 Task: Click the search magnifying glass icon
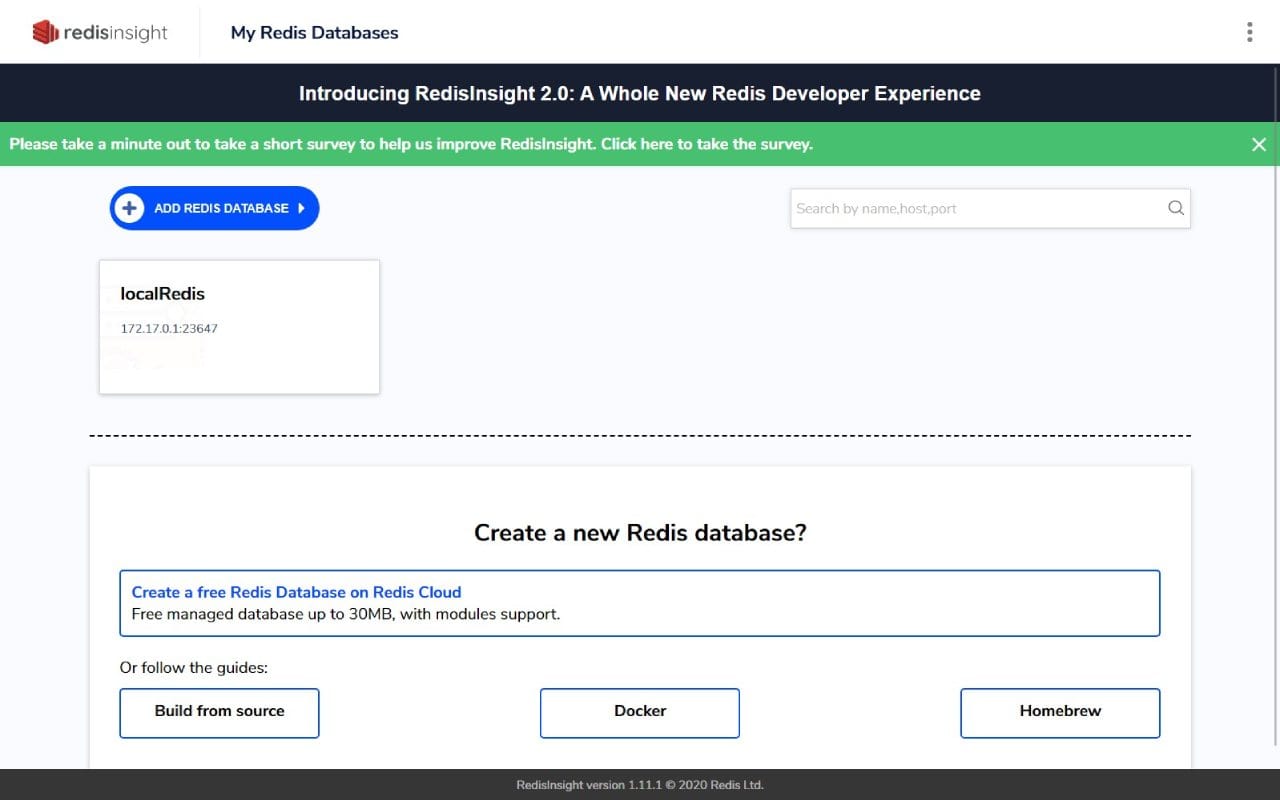click(x=1175, y=208)
